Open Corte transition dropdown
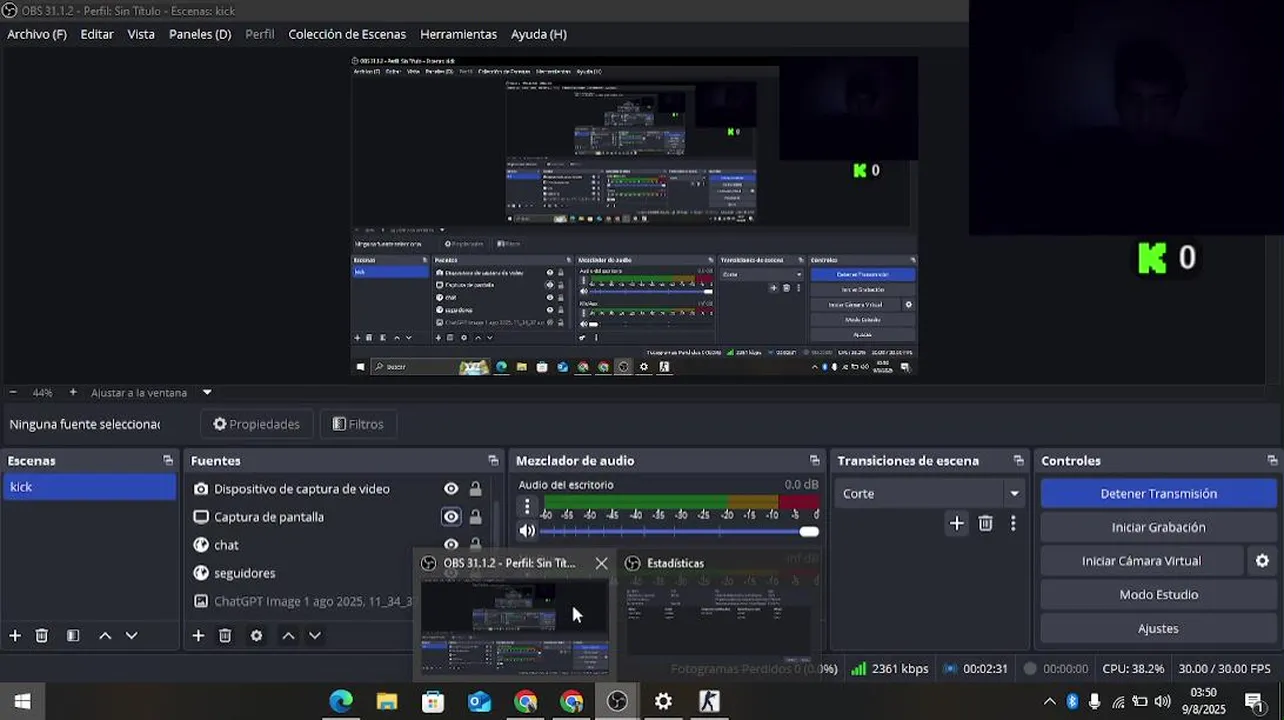 929,493
